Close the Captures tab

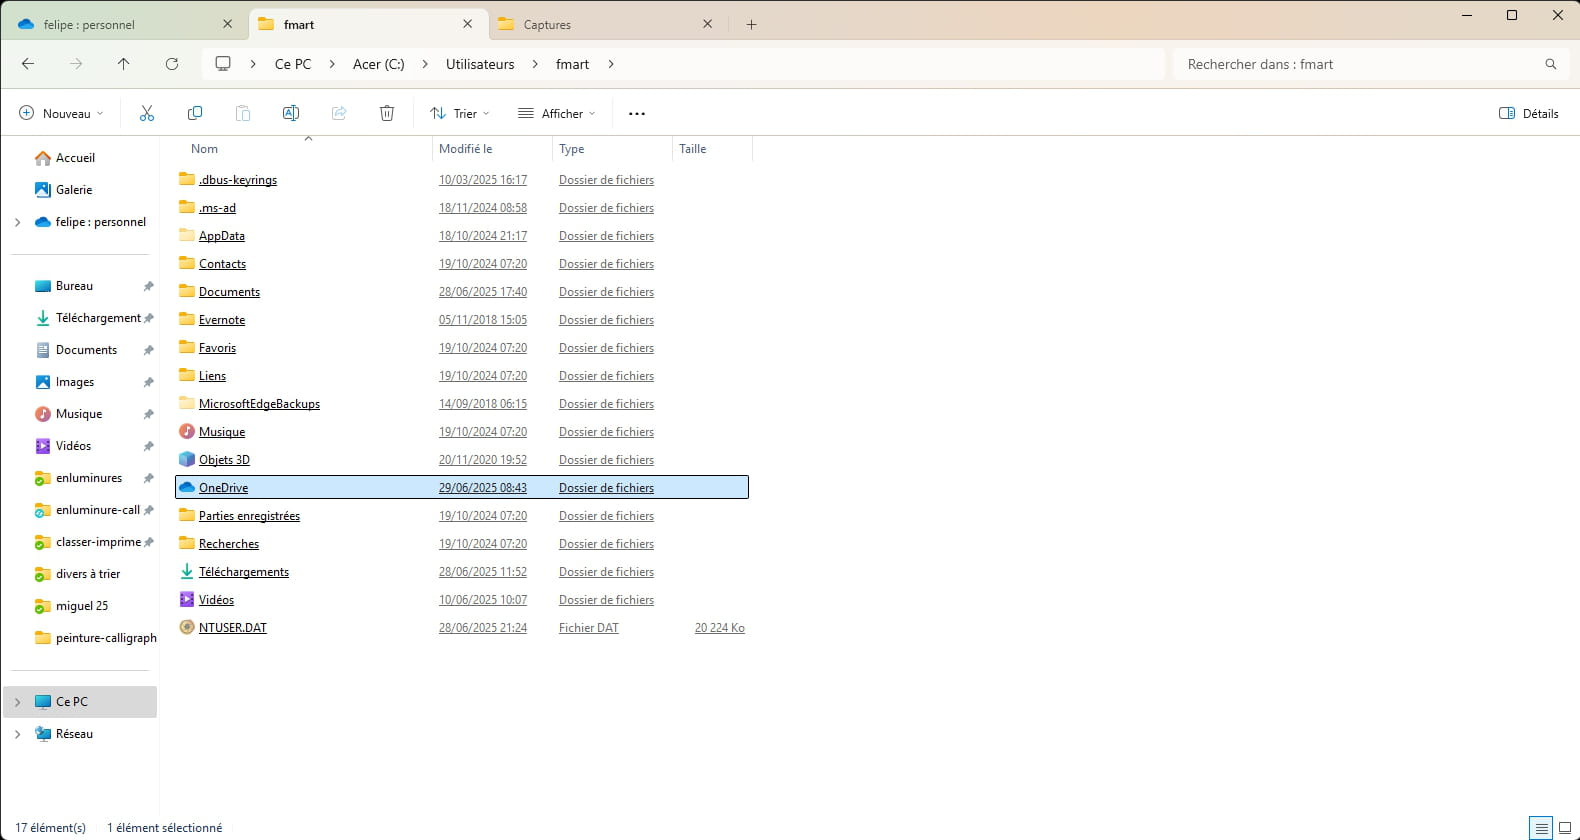pyautogui.click(x=708, y=24)
